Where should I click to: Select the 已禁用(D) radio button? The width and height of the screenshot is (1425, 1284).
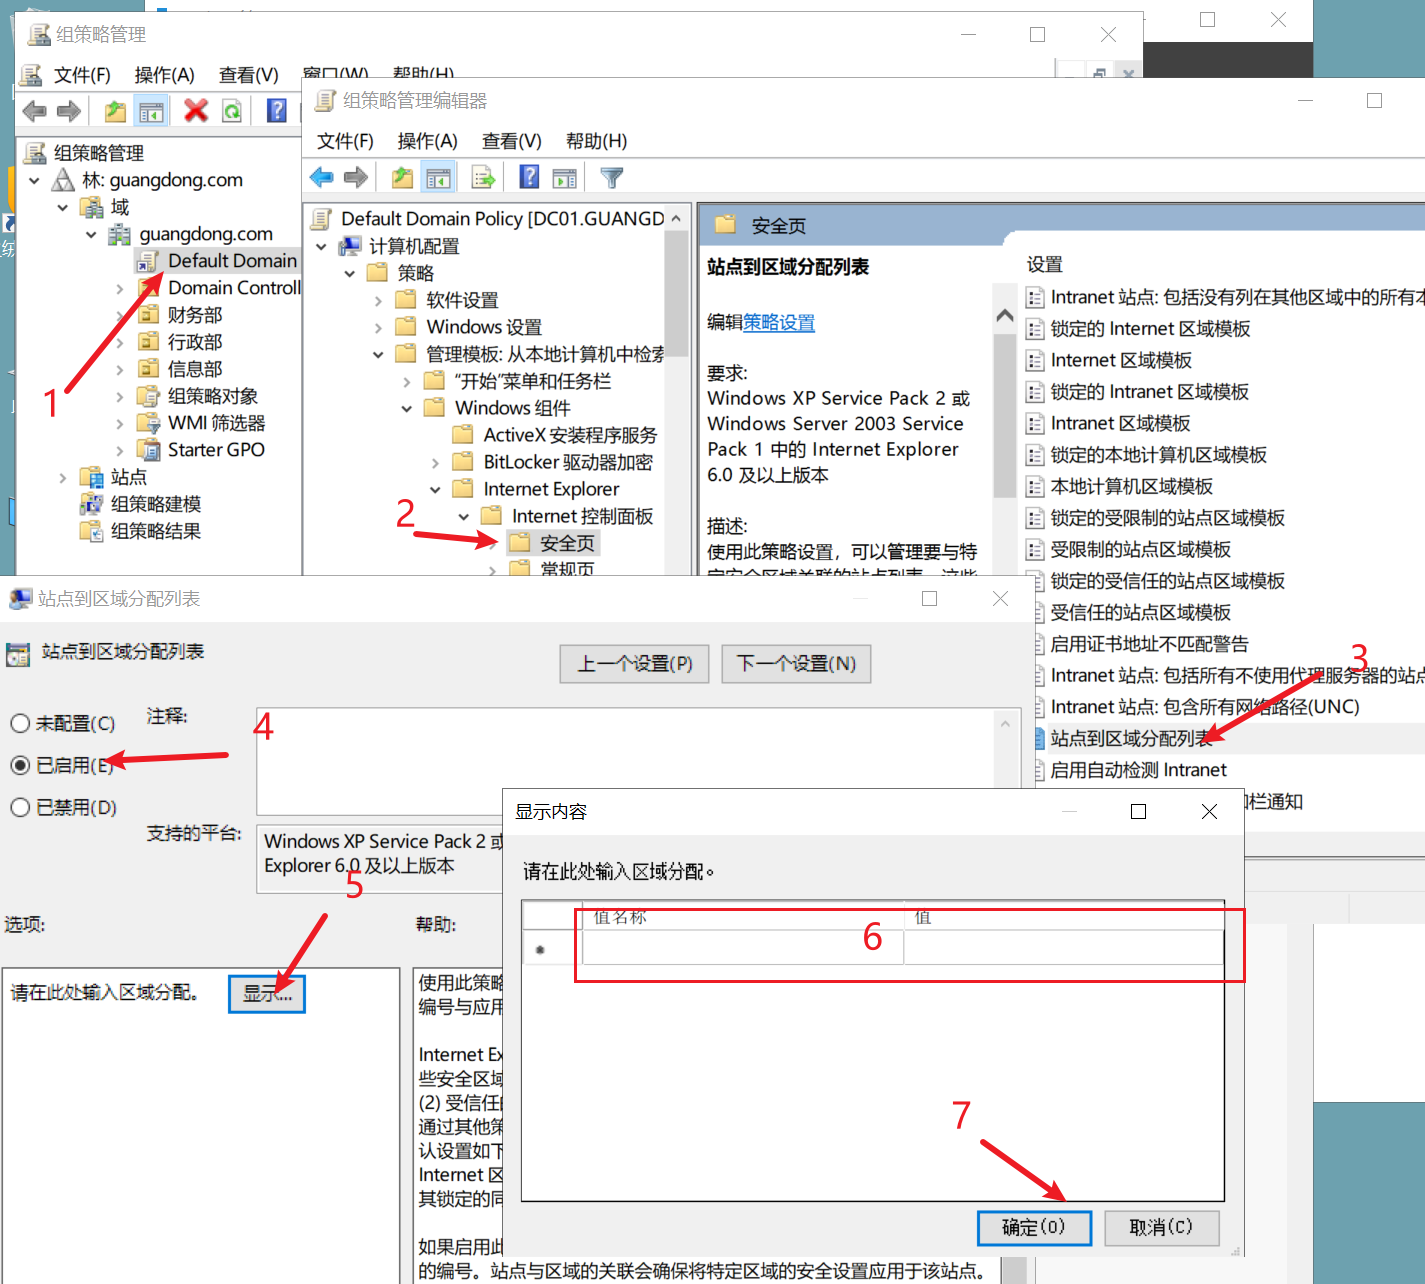coord(20,807)
